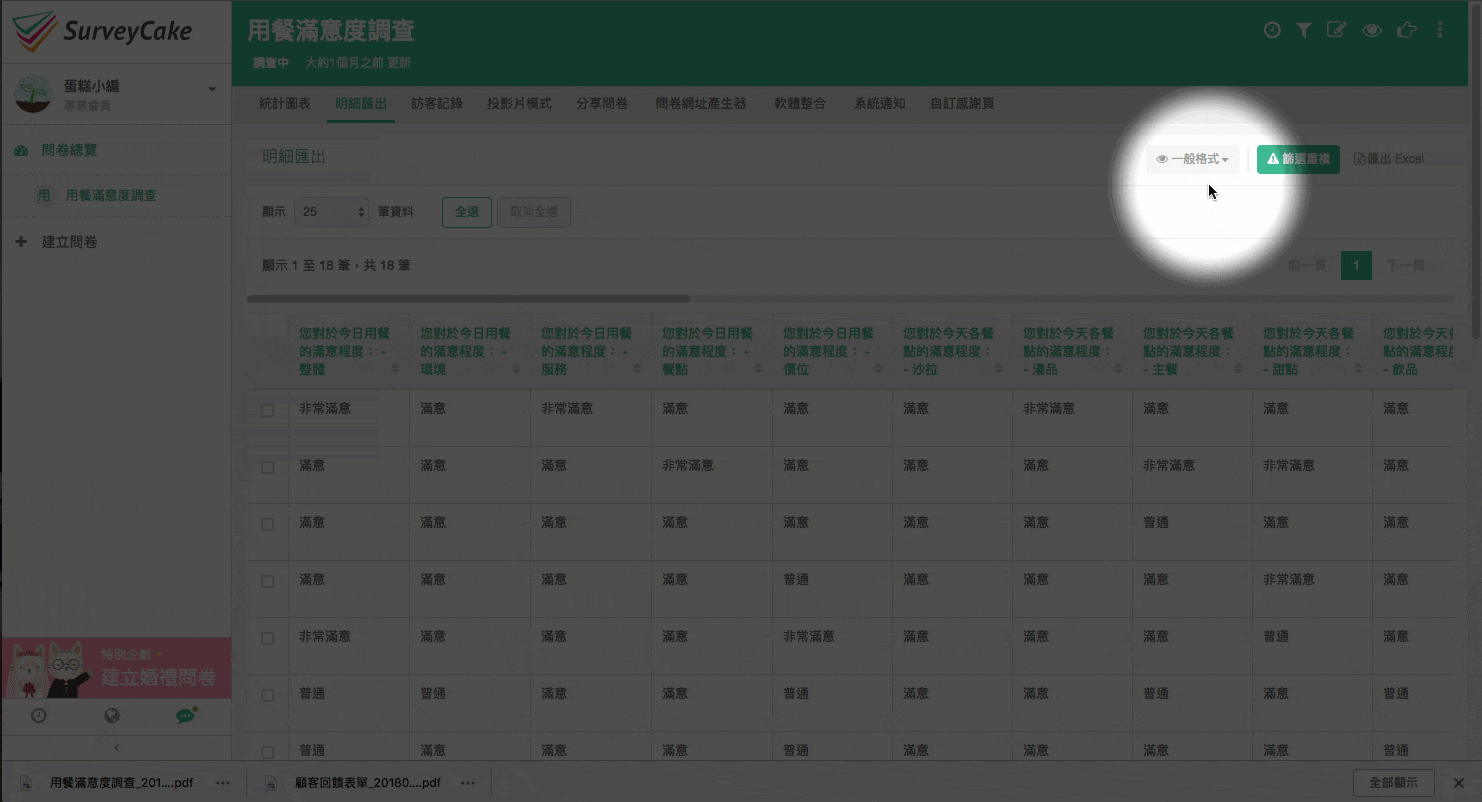Switch to the 自訂感謝頁 tab
The image size is (1482, 802).
(x=962, y=104)
